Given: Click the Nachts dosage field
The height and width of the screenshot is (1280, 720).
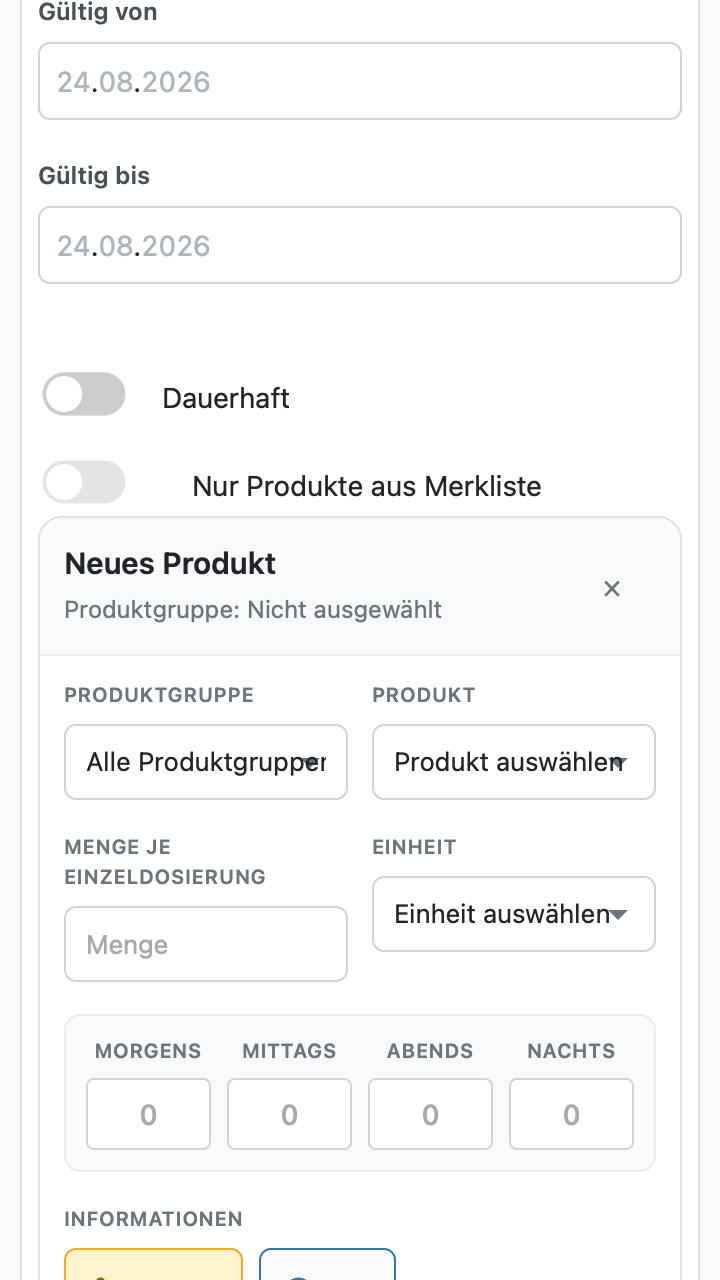Looking at the screenshot, I should coord(572,1114).
